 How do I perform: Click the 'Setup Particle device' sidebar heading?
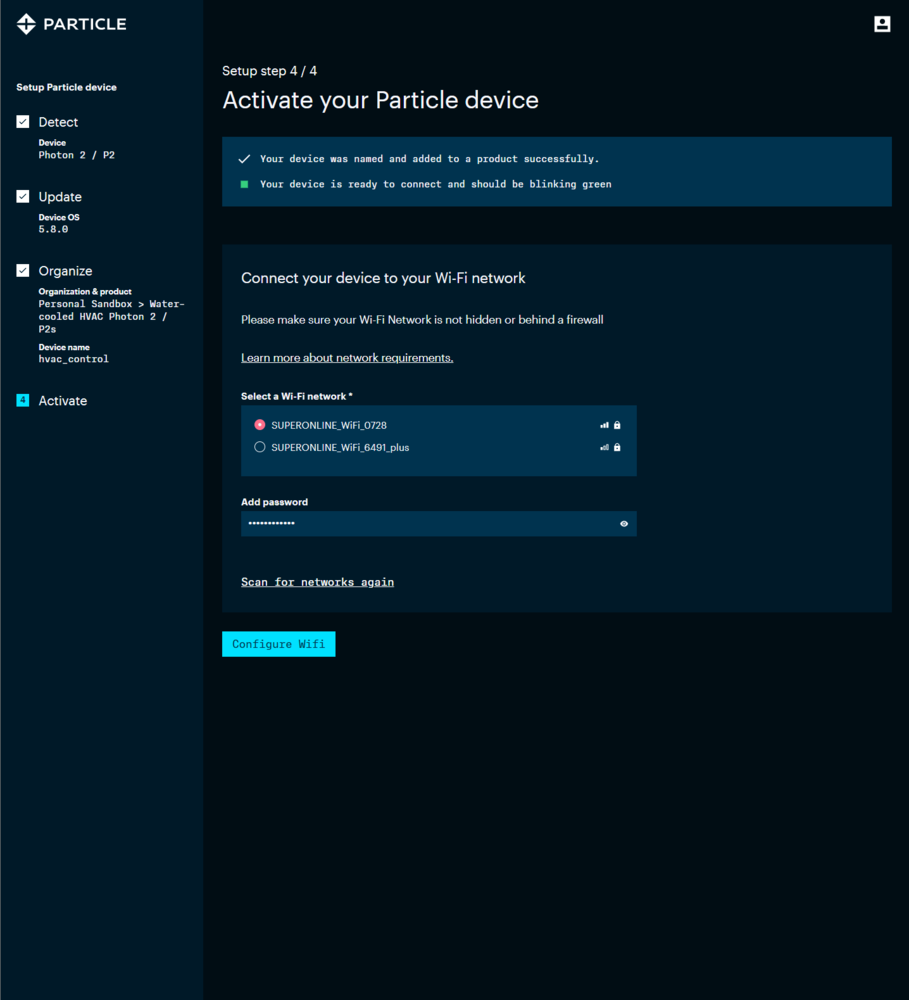tap(66, 87)
